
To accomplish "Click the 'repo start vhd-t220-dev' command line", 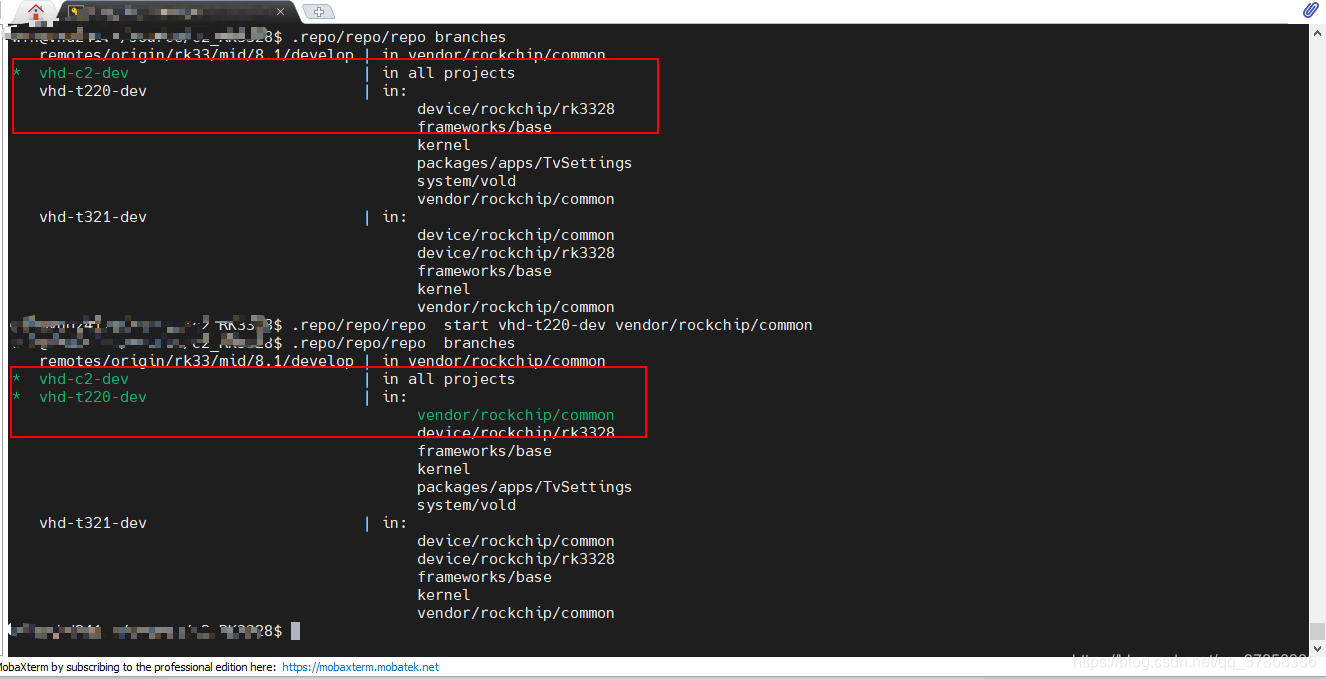I will click(552, 325).
